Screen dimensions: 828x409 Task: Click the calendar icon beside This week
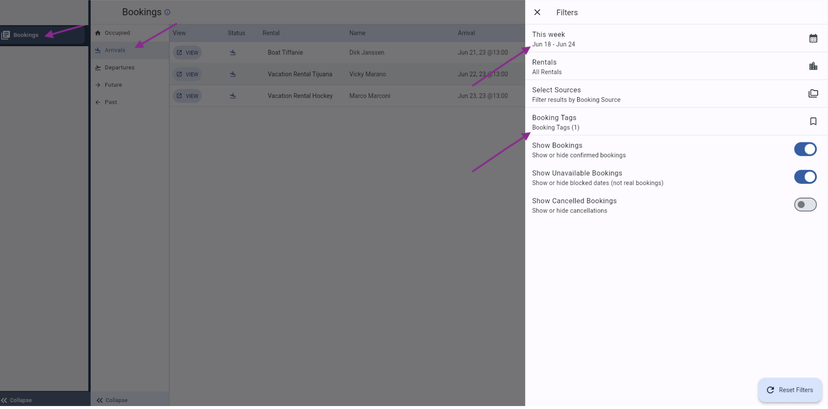pyautogui.click(x=812, y=39)
